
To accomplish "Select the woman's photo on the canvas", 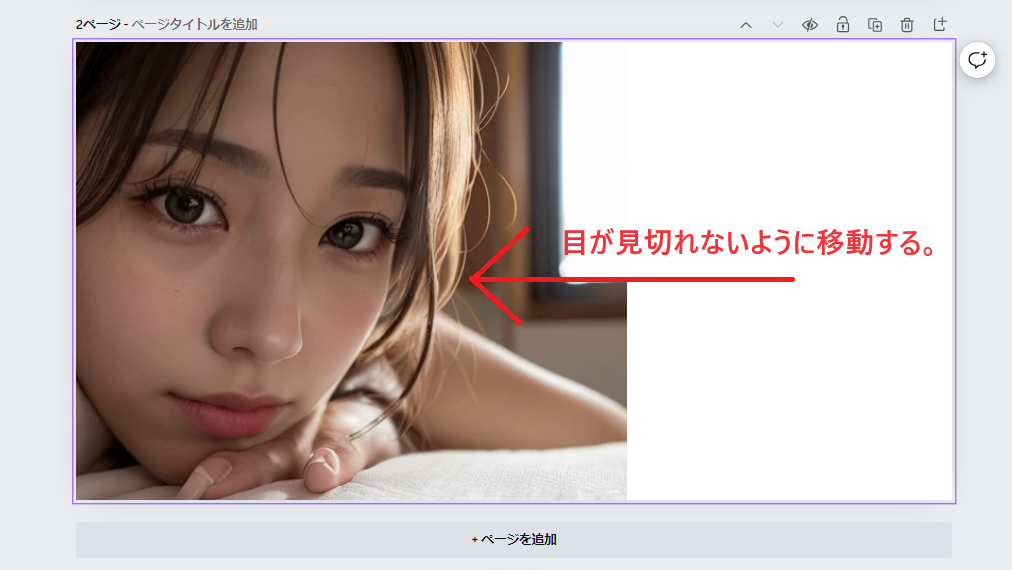I will point(351,270).
